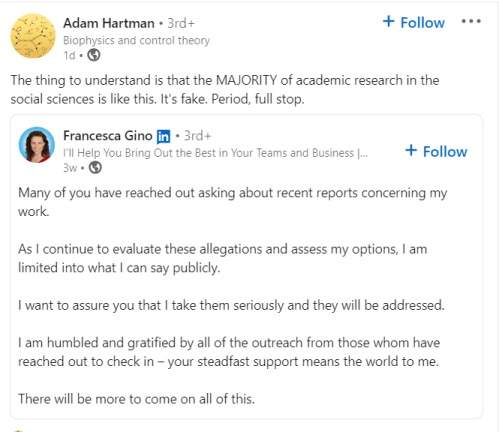The image size is (499, 432).
Task: Open Francesca Gino's profile photo
Action: tap(37, 145)
